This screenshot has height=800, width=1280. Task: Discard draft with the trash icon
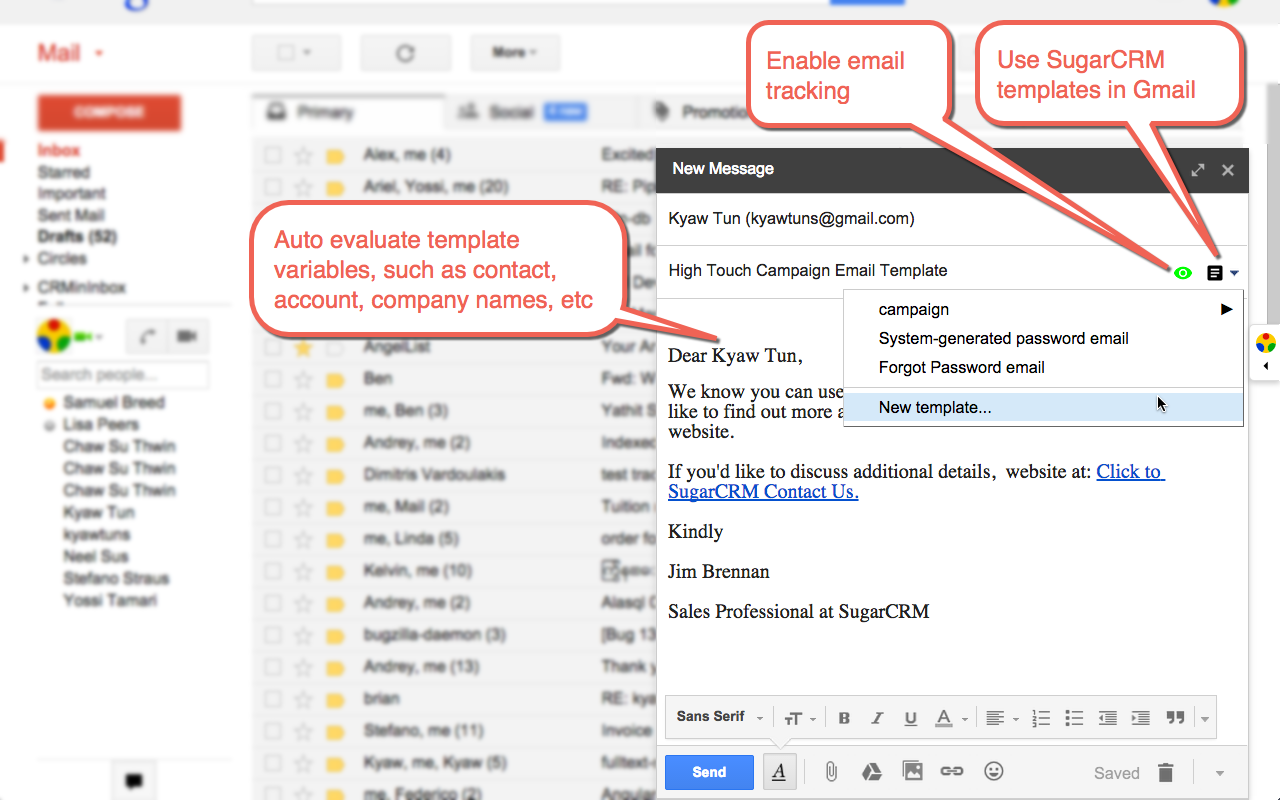[1165, 772]
